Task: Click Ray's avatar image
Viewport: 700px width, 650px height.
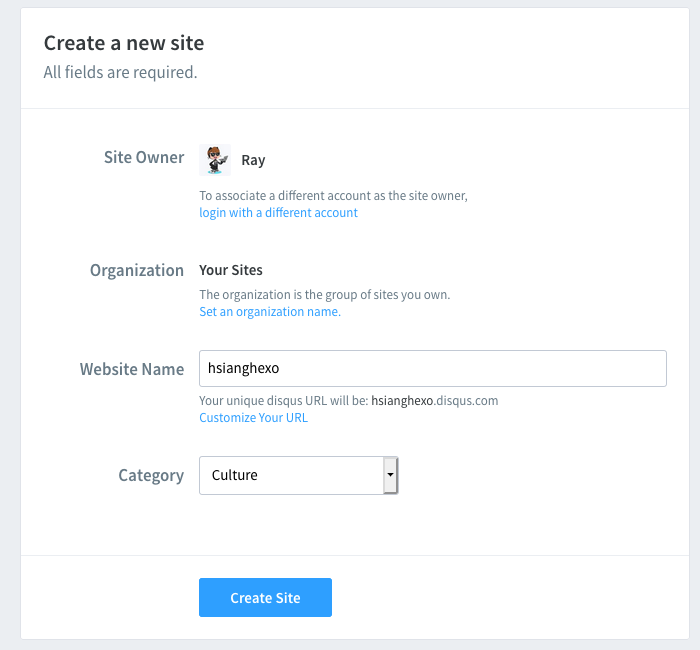Action: tap(215, 160)
